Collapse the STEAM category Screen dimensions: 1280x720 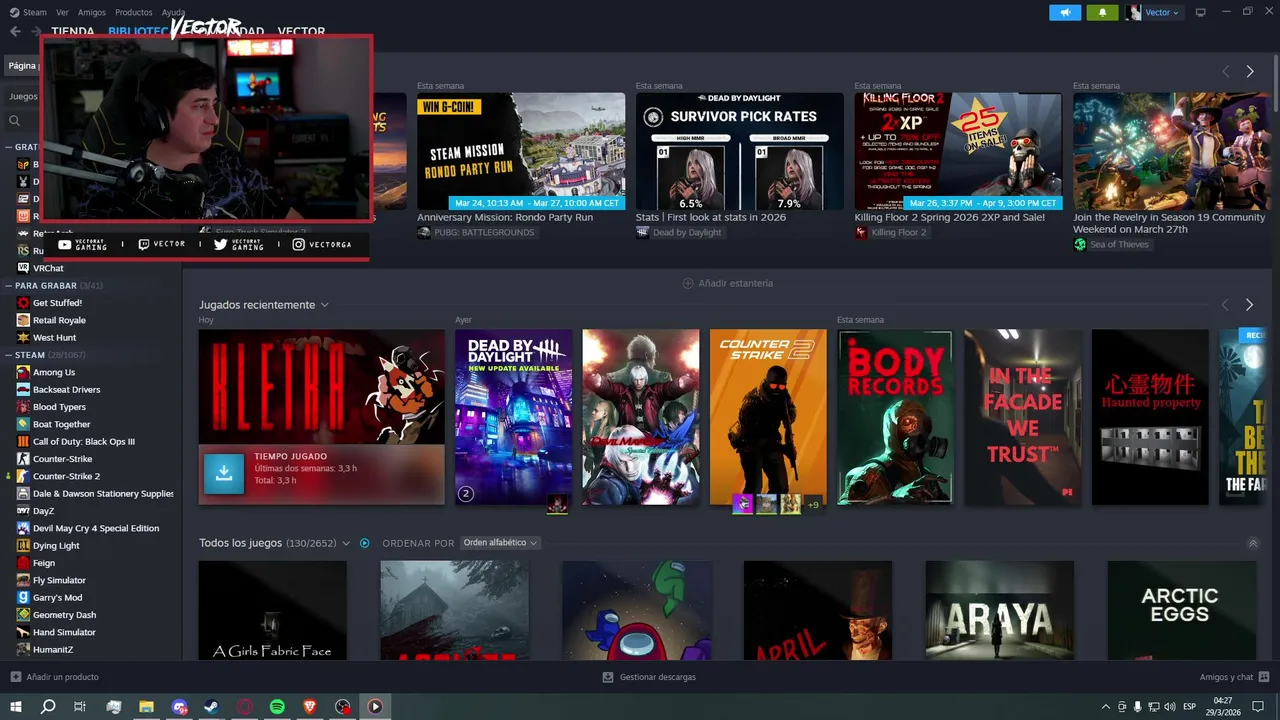click(8, 355)
